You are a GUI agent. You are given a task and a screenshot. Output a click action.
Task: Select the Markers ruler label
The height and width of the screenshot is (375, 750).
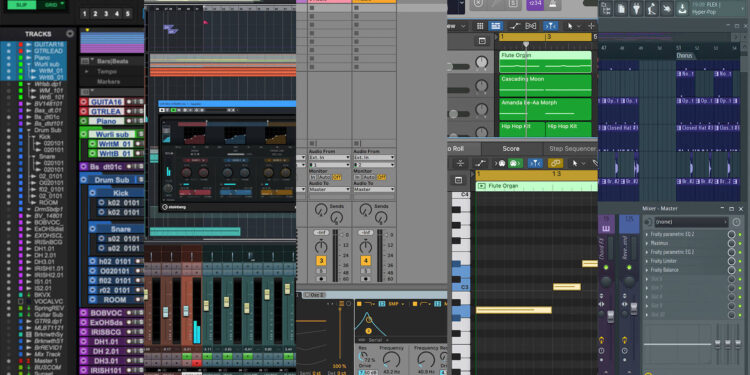(x=109, y=82)
